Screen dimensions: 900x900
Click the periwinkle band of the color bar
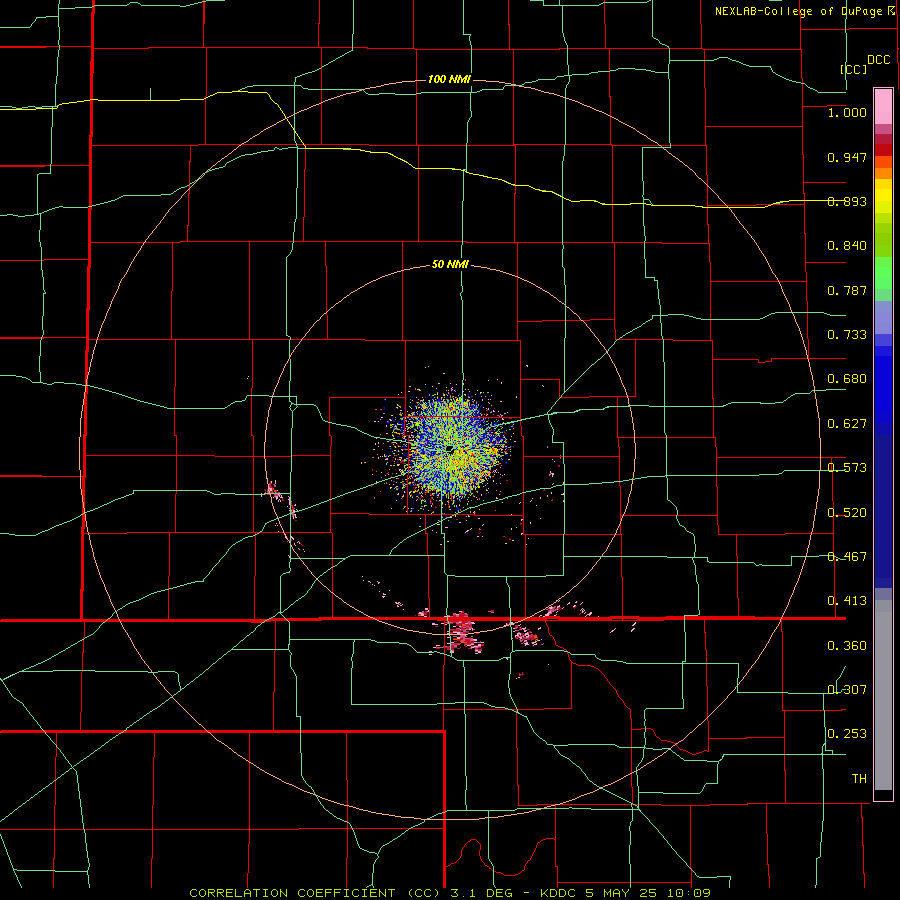tap(883, 317)
